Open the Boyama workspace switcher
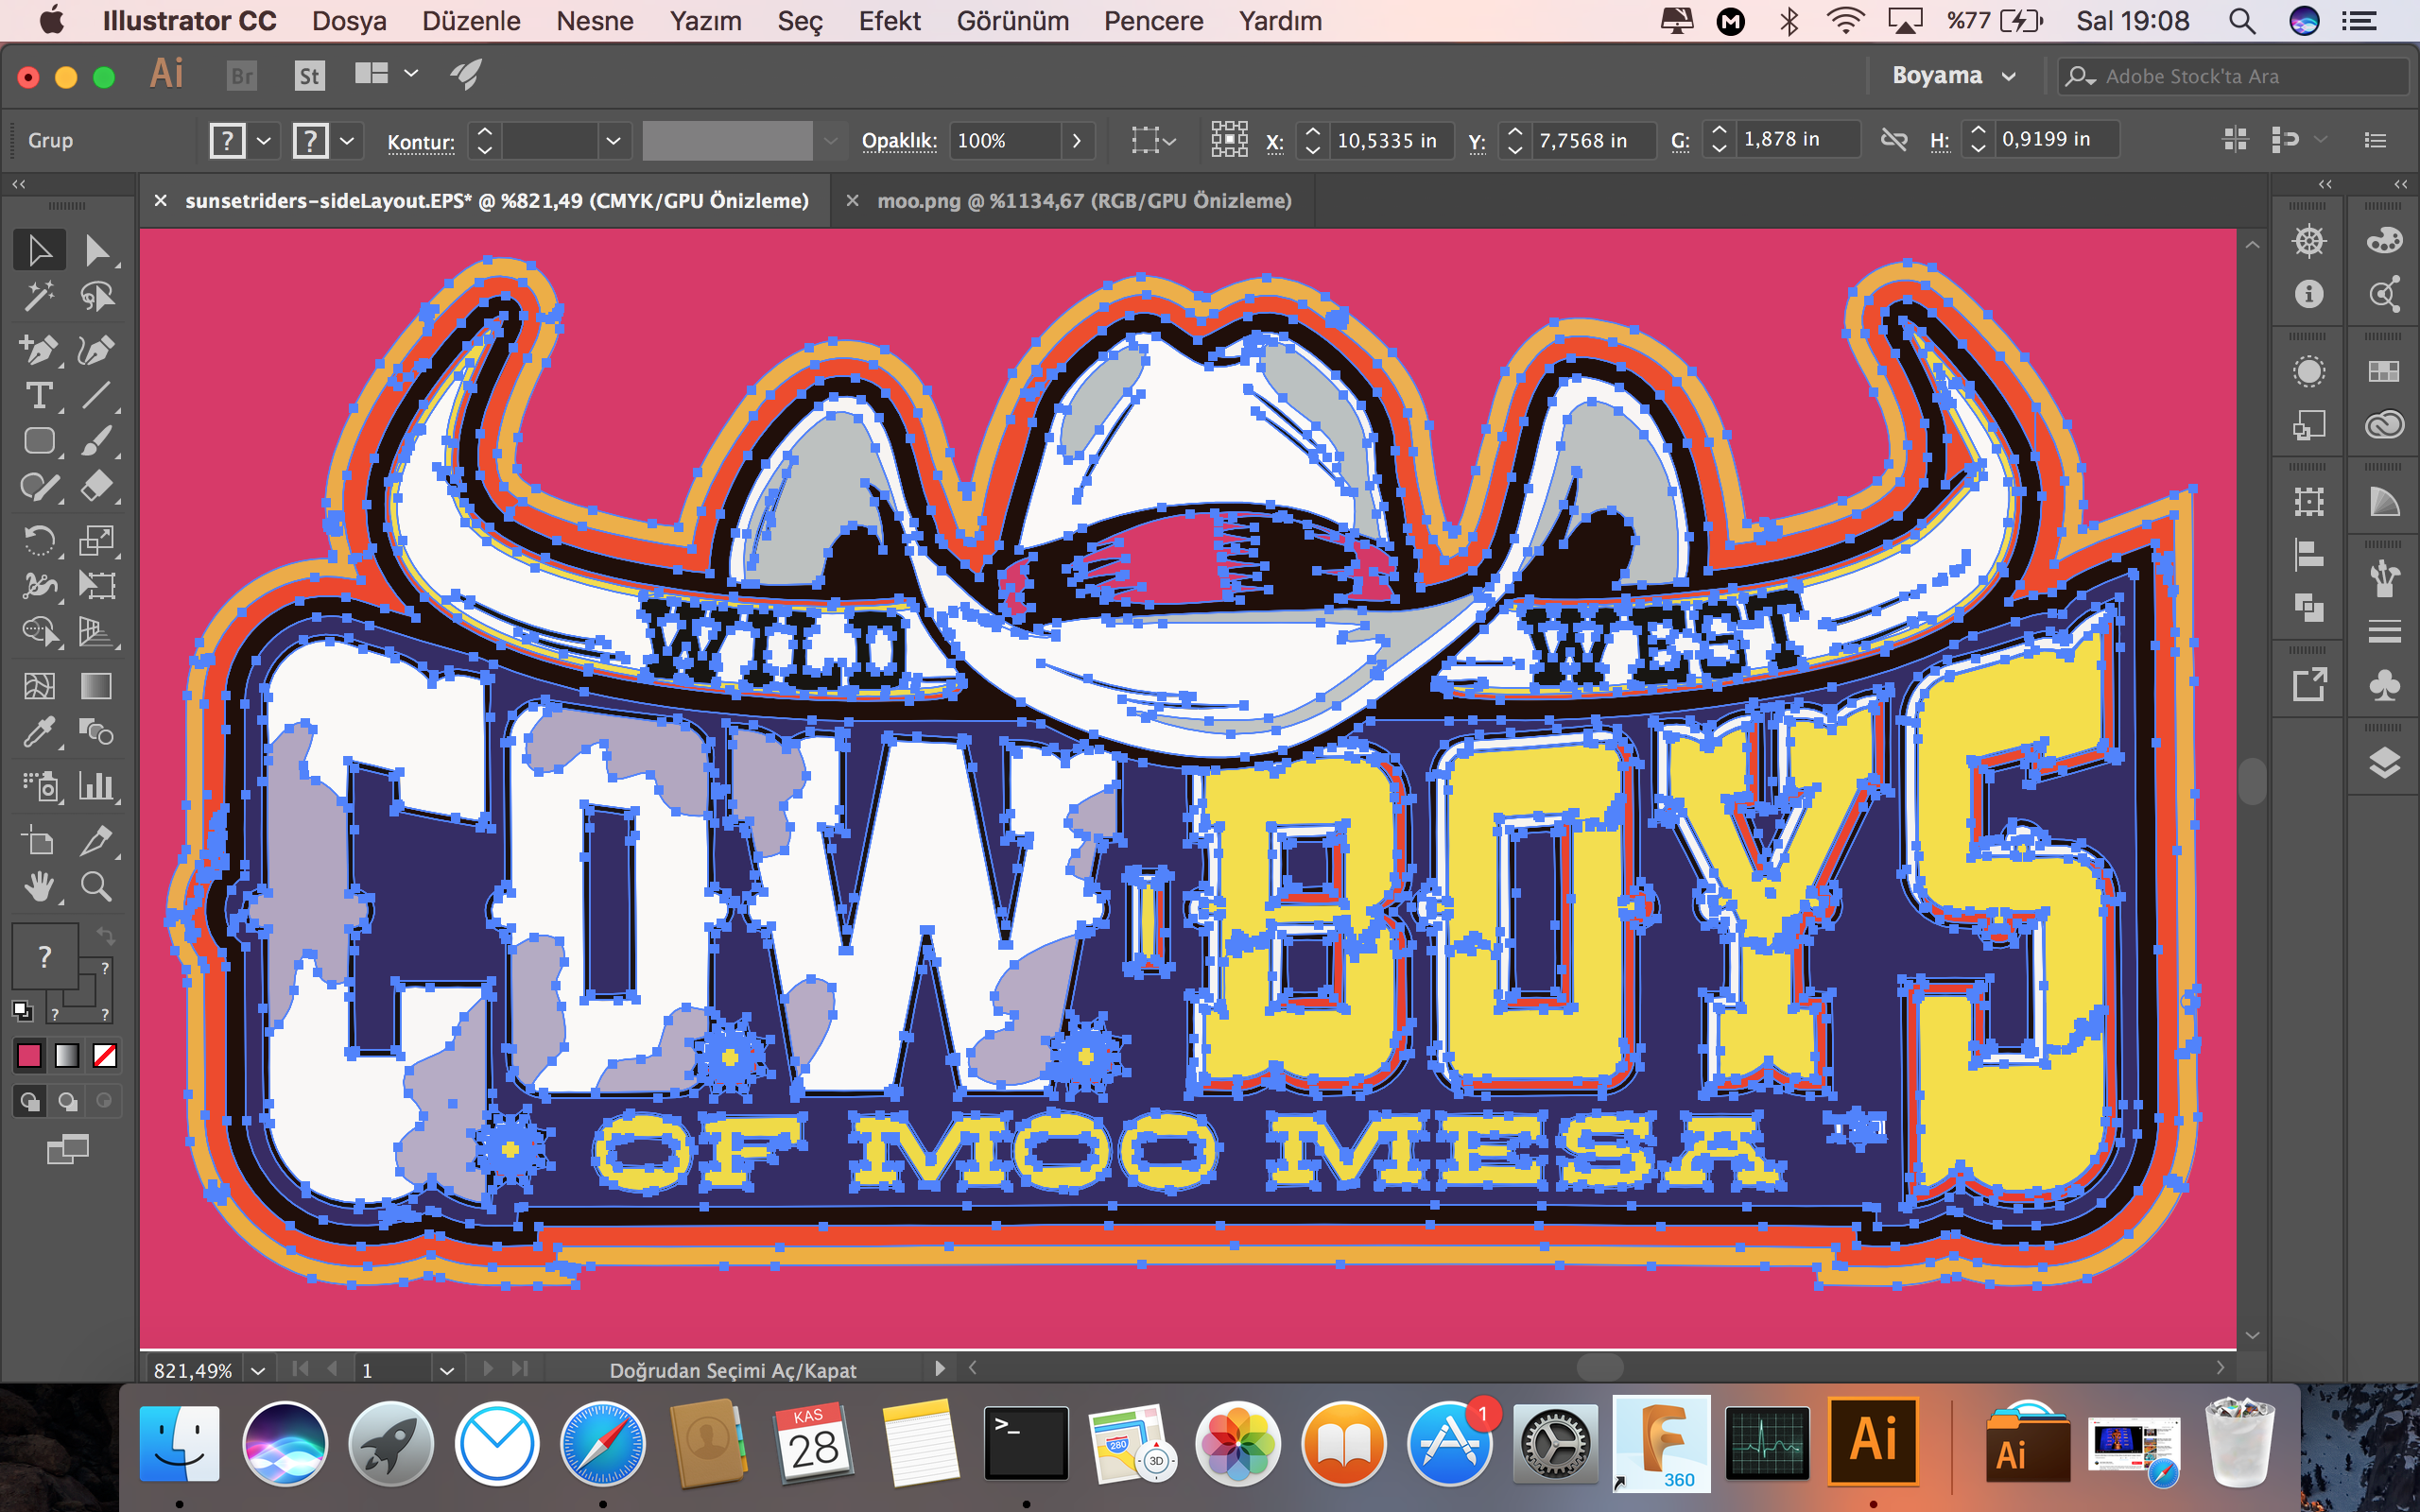 click(1953, 76)
